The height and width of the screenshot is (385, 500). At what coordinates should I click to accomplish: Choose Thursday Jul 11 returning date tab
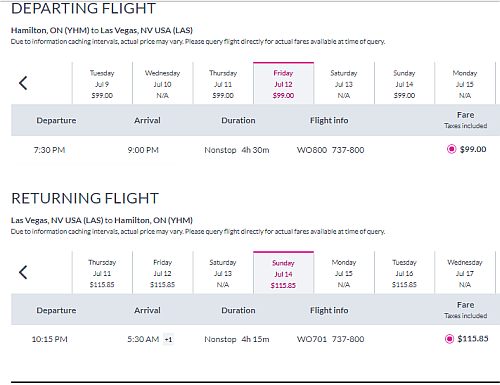pos(102,273)
